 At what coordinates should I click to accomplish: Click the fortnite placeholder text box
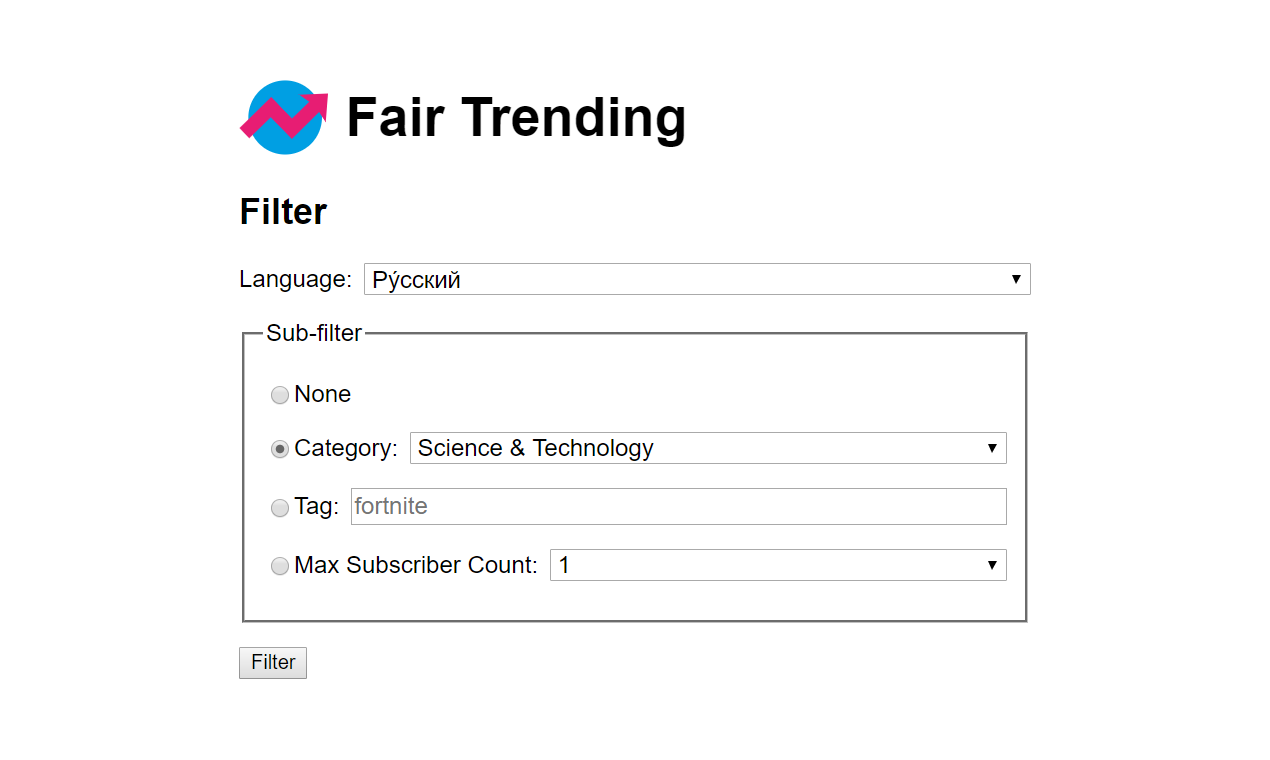point(678,506)
